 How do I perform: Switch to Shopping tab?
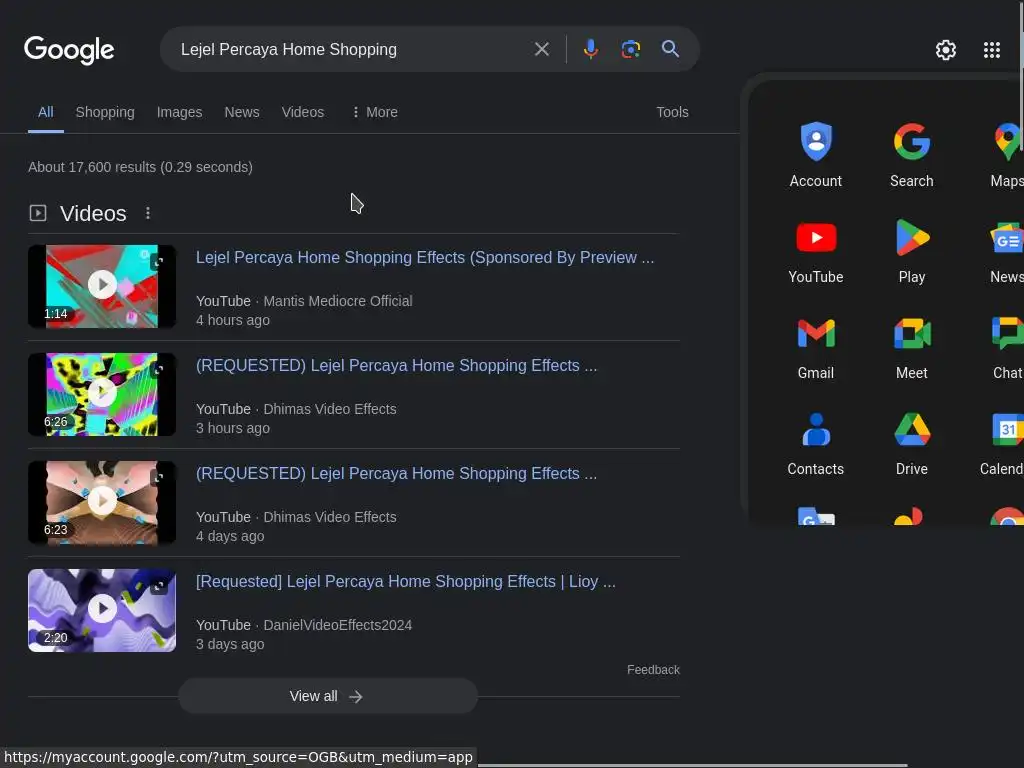[x=105, y=112]
